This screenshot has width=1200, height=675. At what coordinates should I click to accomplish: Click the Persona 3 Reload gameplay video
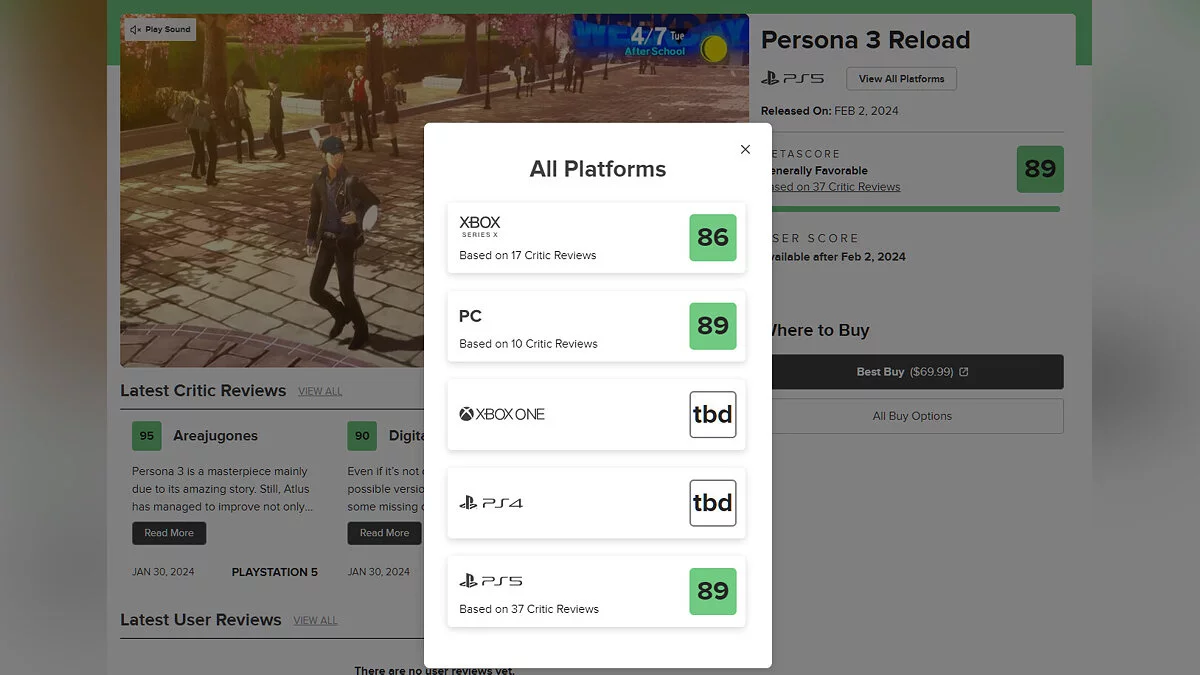pos(434,190)
